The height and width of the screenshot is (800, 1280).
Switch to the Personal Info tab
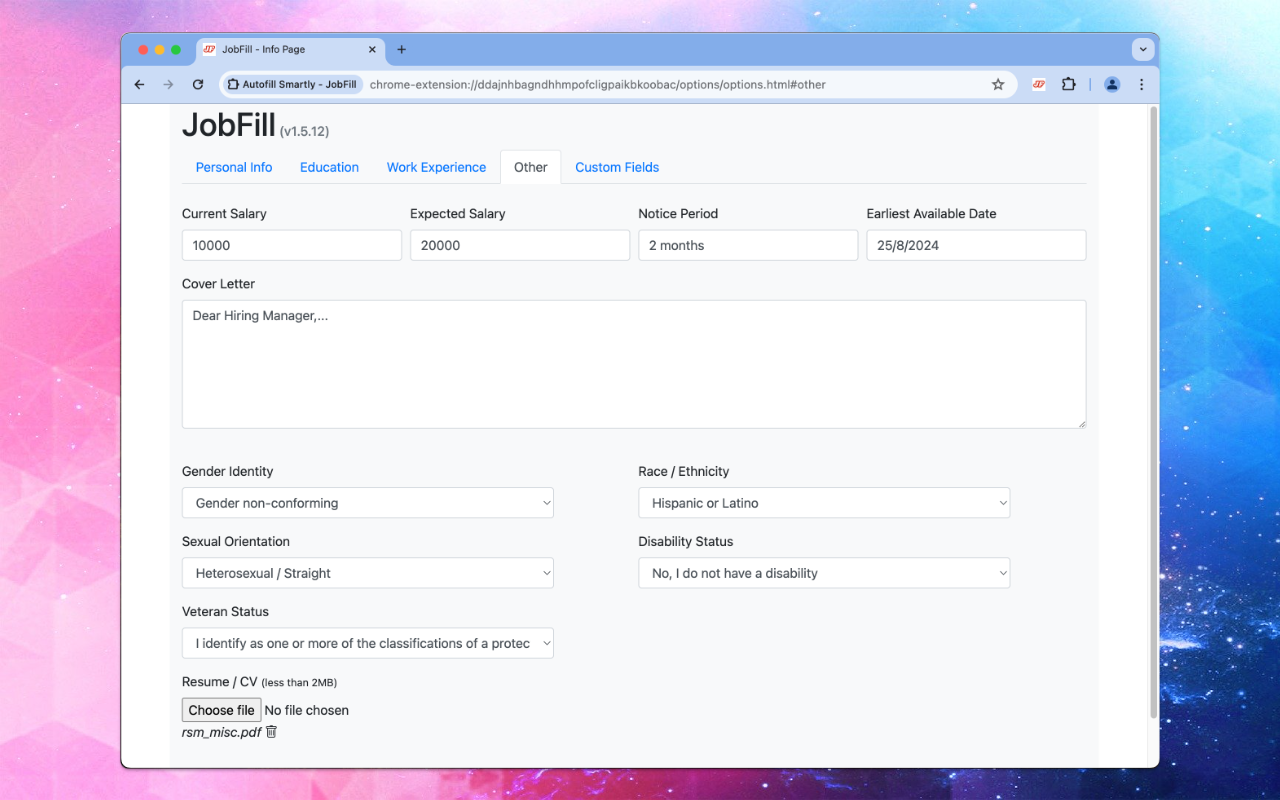234,167
